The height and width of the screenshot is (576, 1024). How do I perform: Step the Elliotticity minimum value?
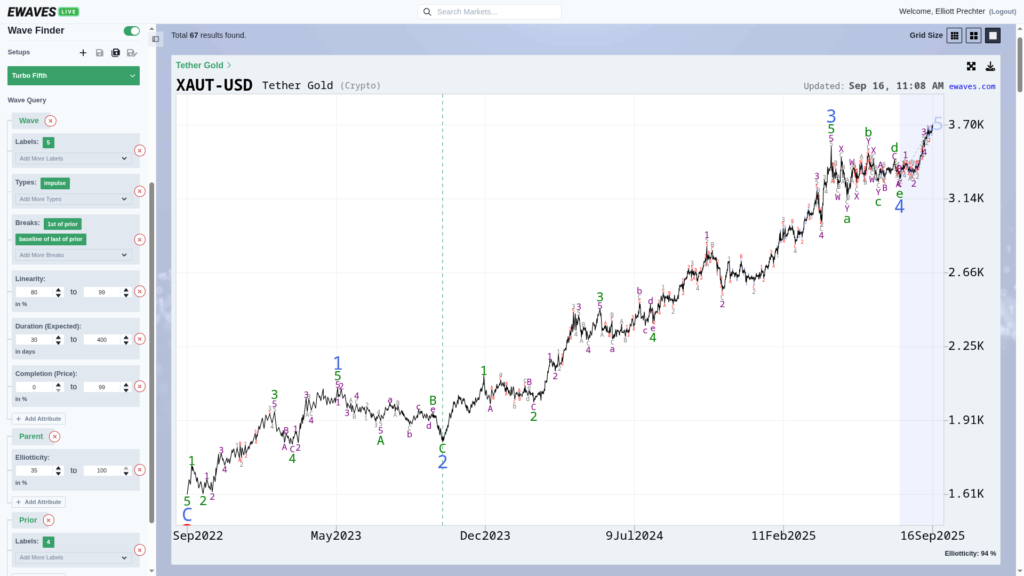(x=58, y=471)
